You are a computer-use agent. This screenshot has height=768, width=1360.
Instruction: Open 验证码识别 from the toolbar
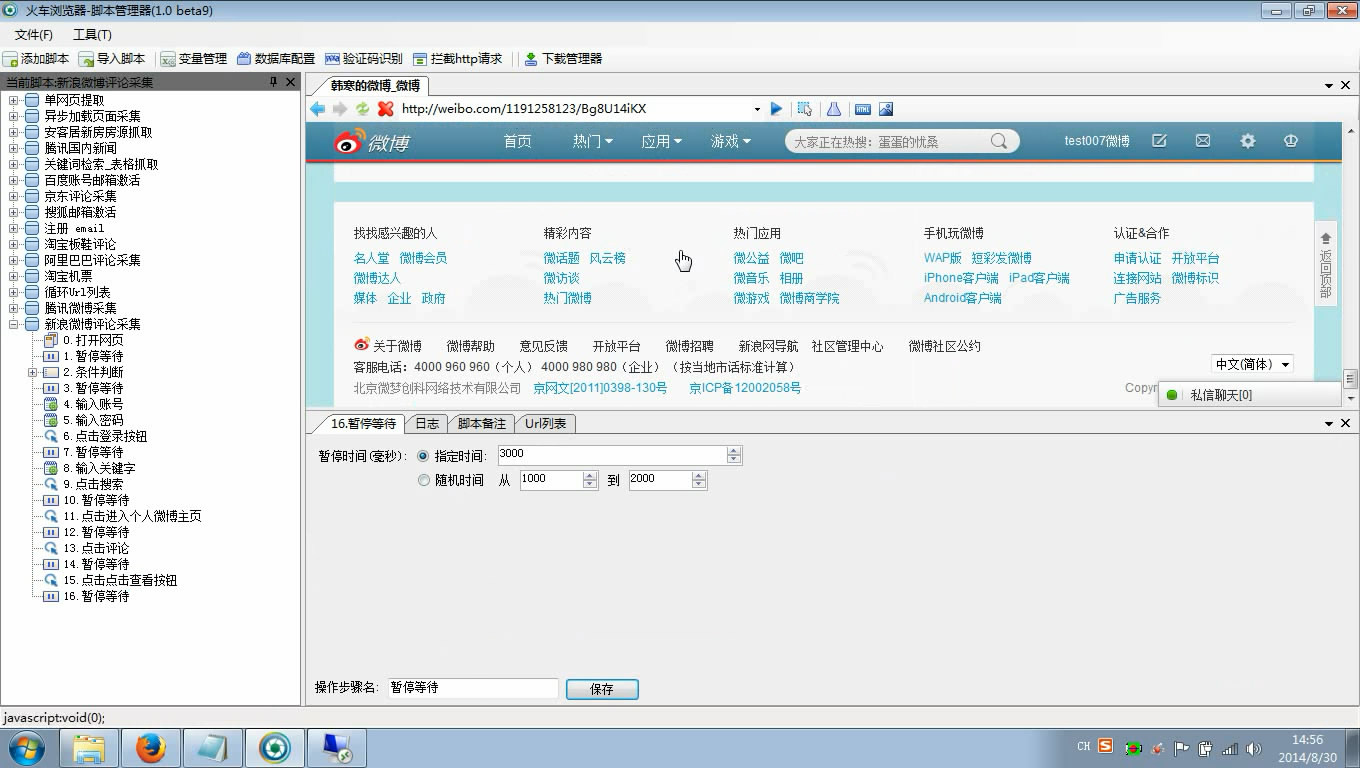[364, 59]
